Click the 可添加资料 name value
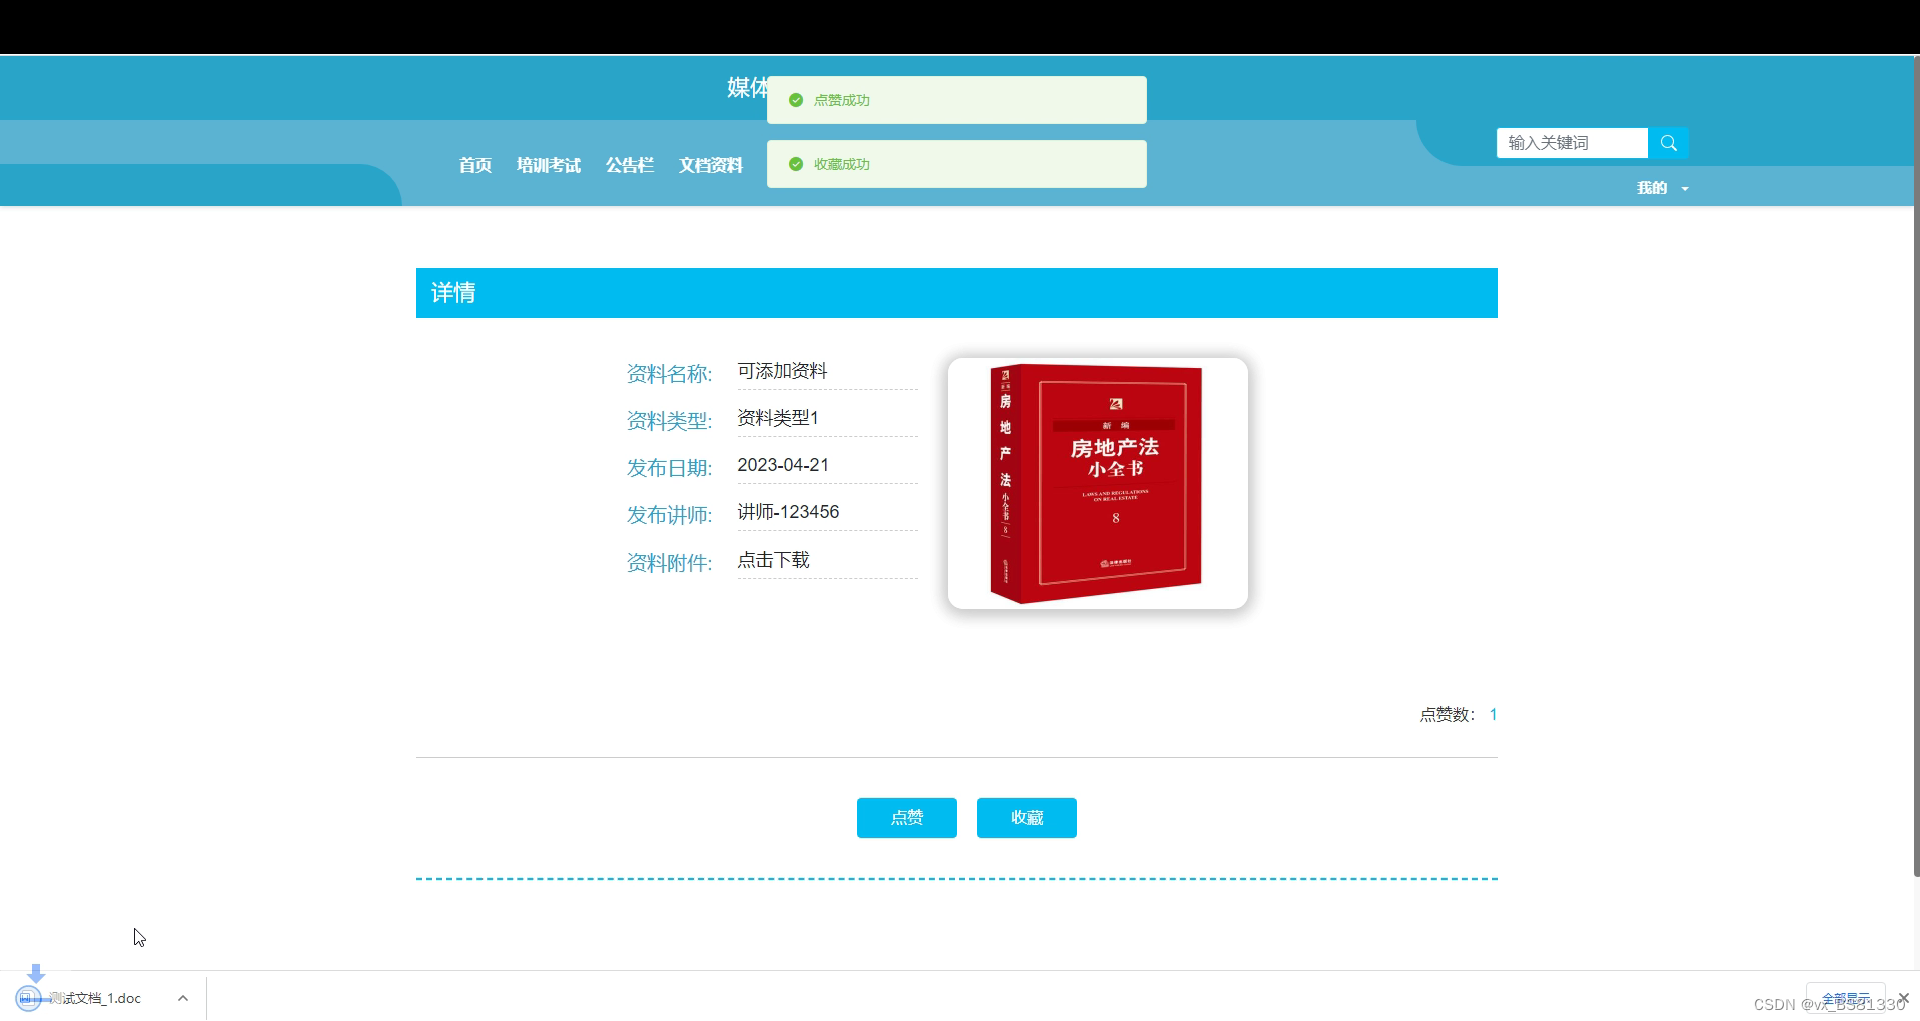 pyautogui.click(x=782, y=371)
